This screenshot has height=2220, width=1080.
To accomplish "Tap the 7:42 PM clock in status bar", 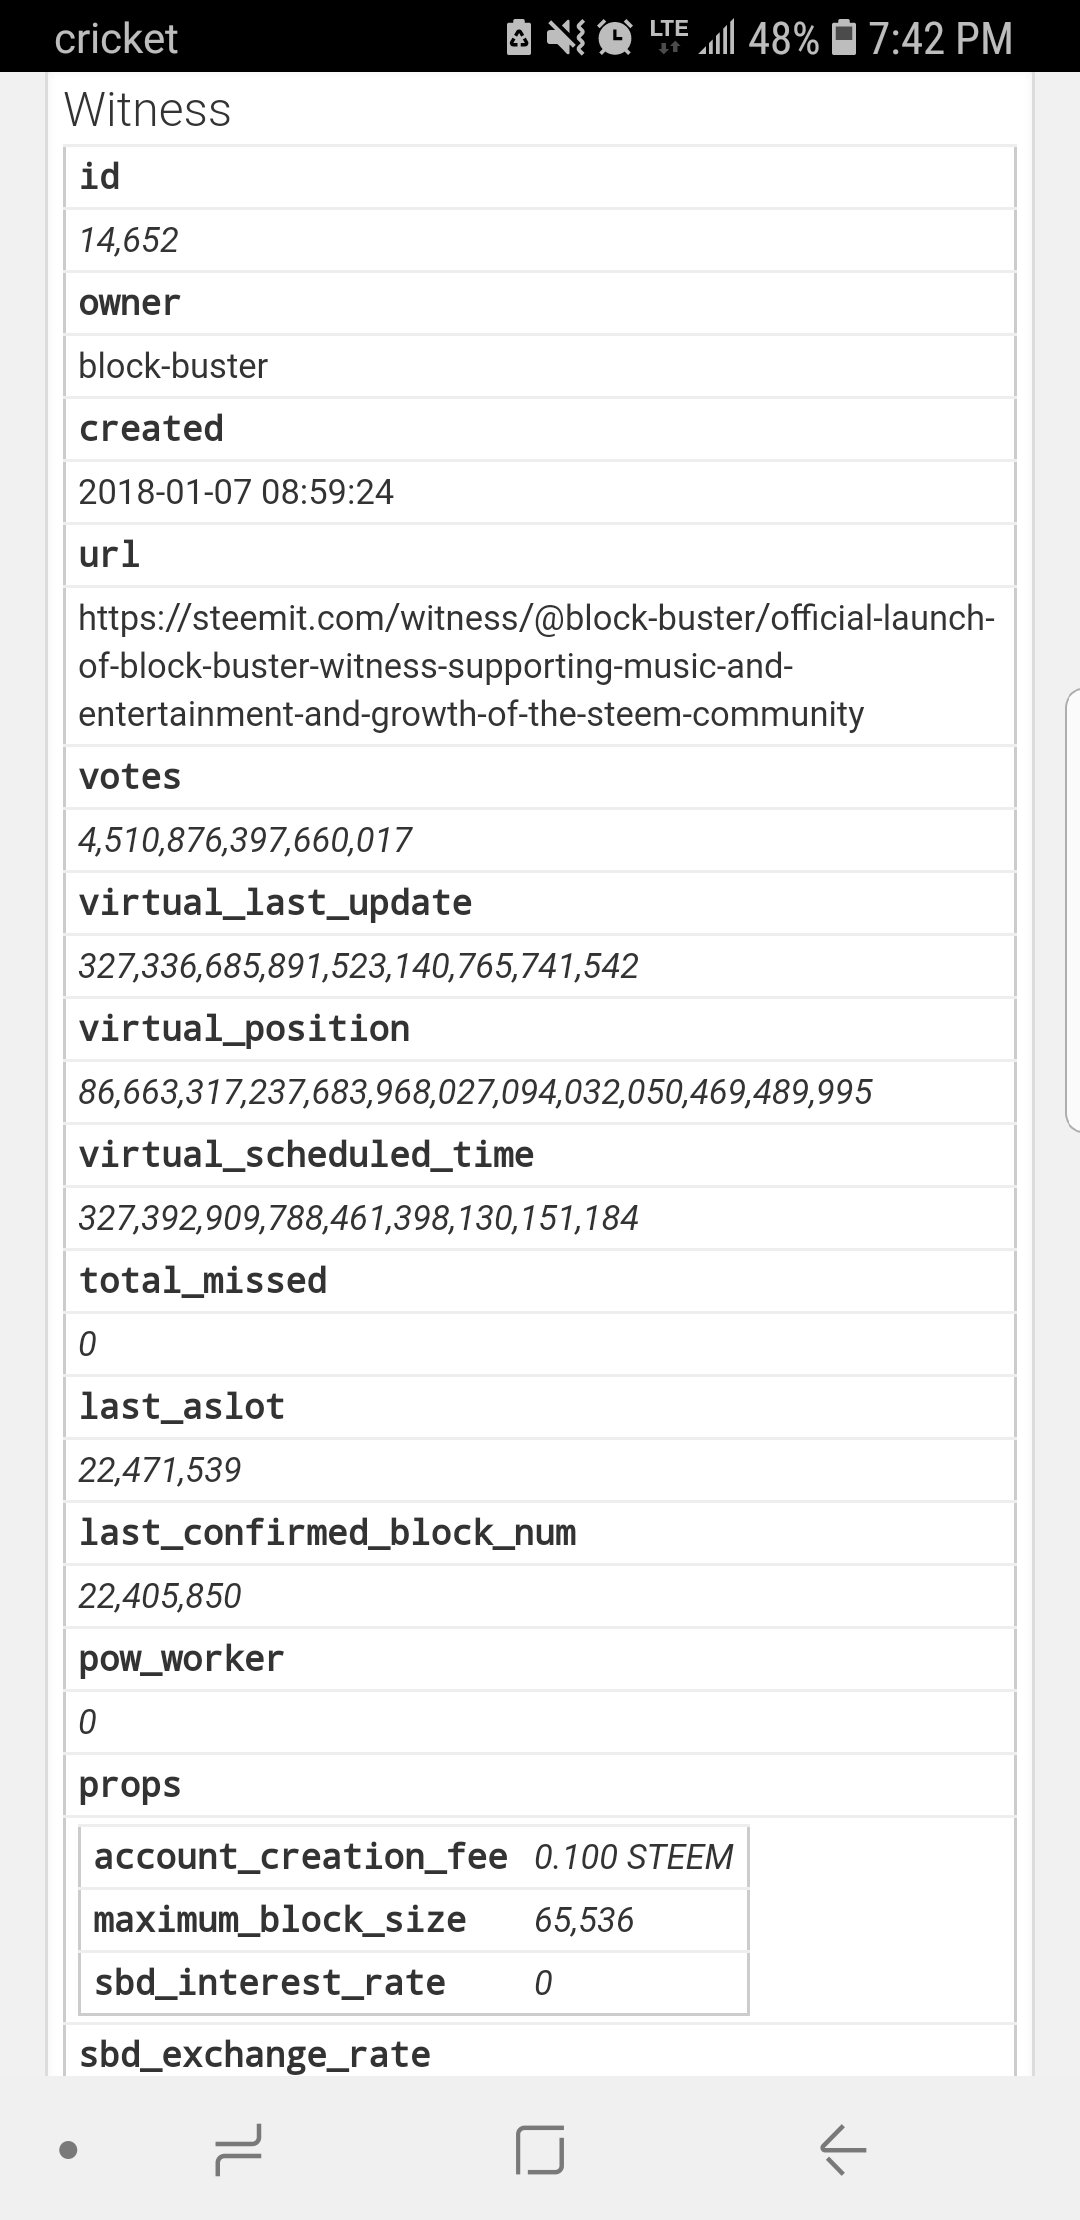I will pyautogui.click(x=940, y=38).
